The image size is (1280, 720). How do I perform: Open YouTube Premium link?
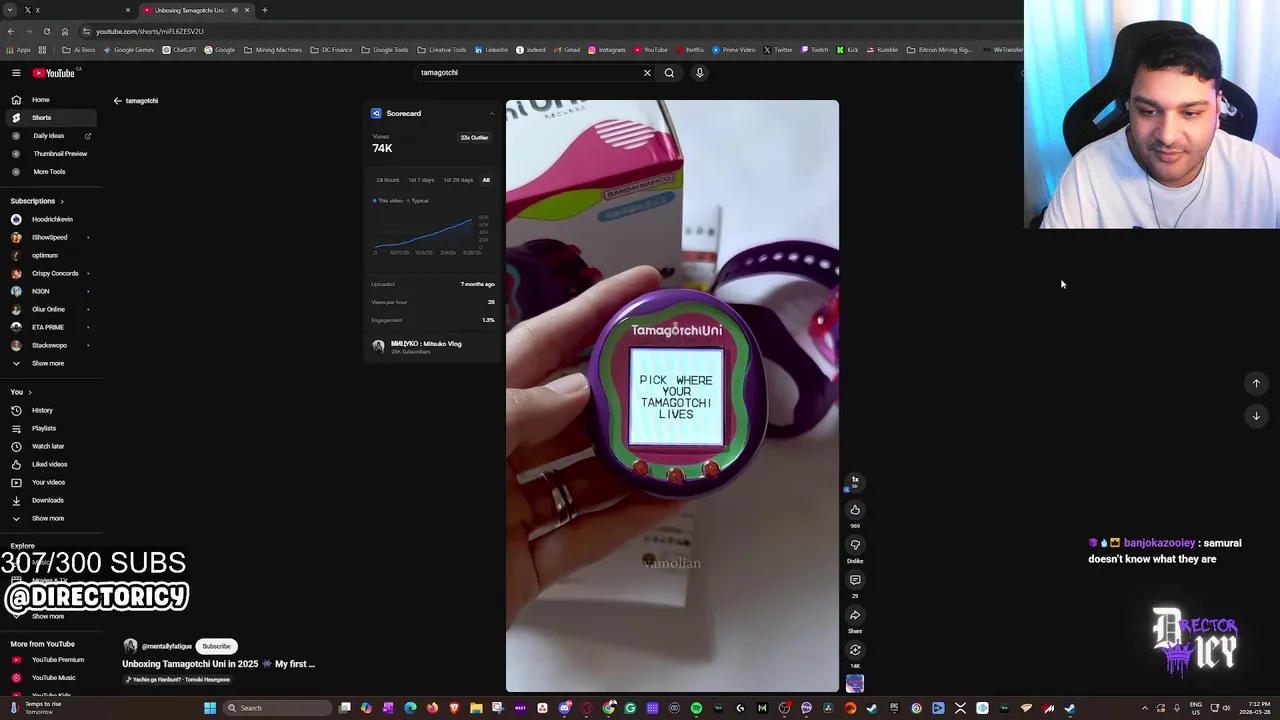click(50, 660)
